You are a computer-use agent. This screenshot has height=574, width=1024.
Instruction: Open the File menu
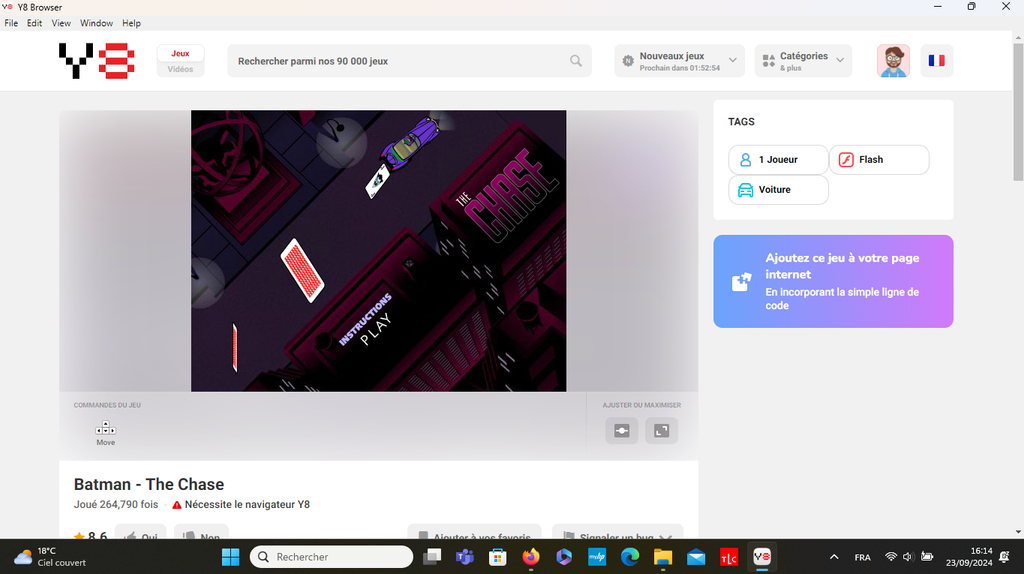click(11, 23)
